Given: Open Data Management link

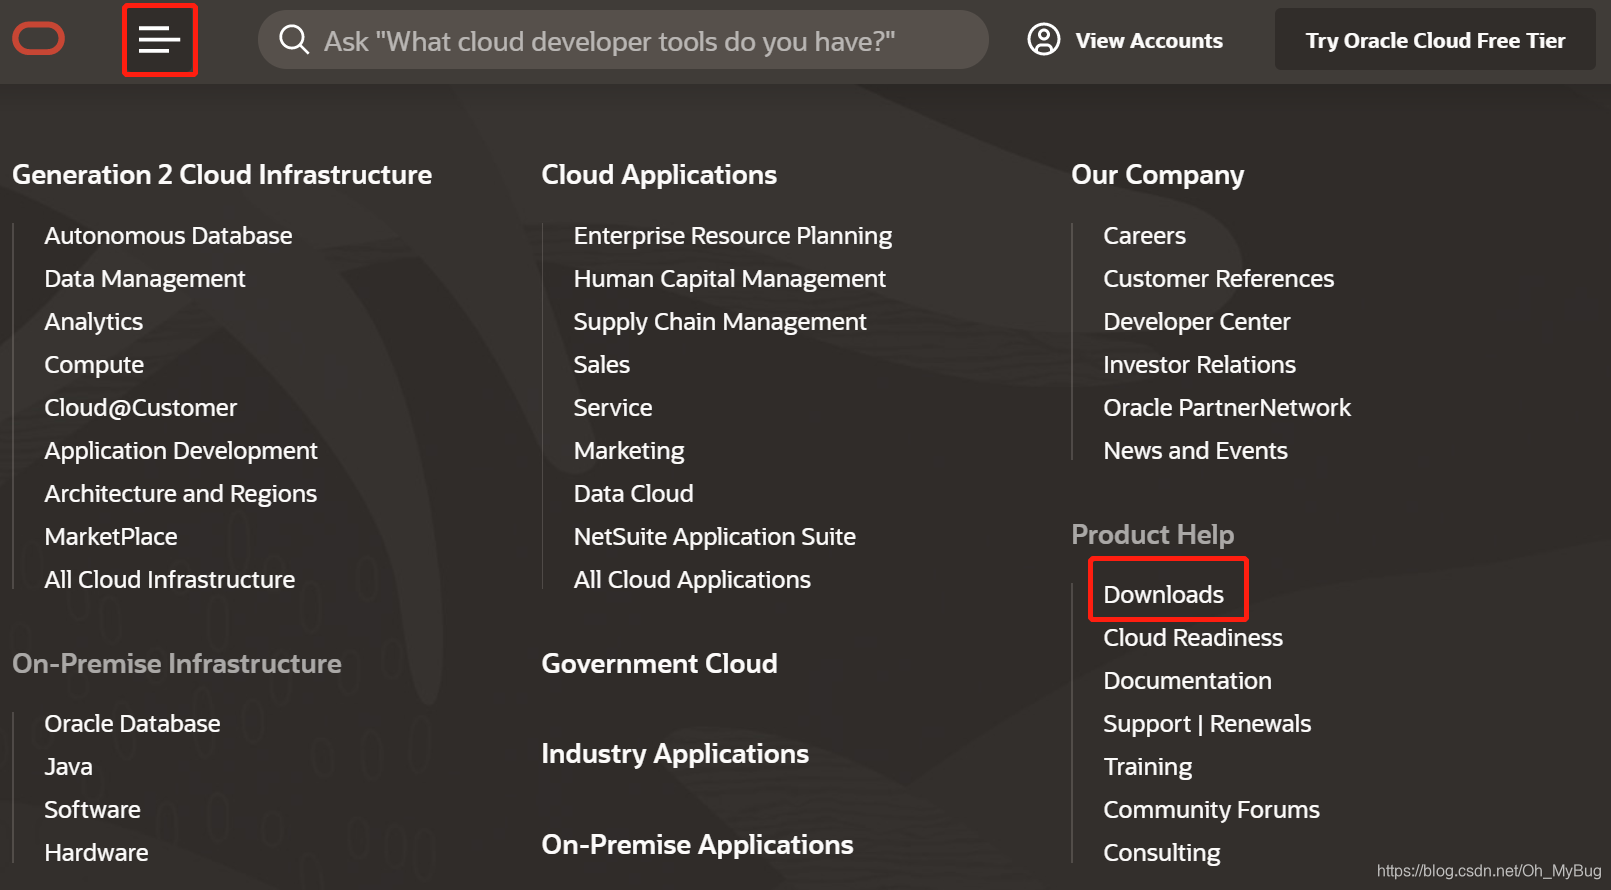Looking at the screenshot, I should (x=145, y=279).
